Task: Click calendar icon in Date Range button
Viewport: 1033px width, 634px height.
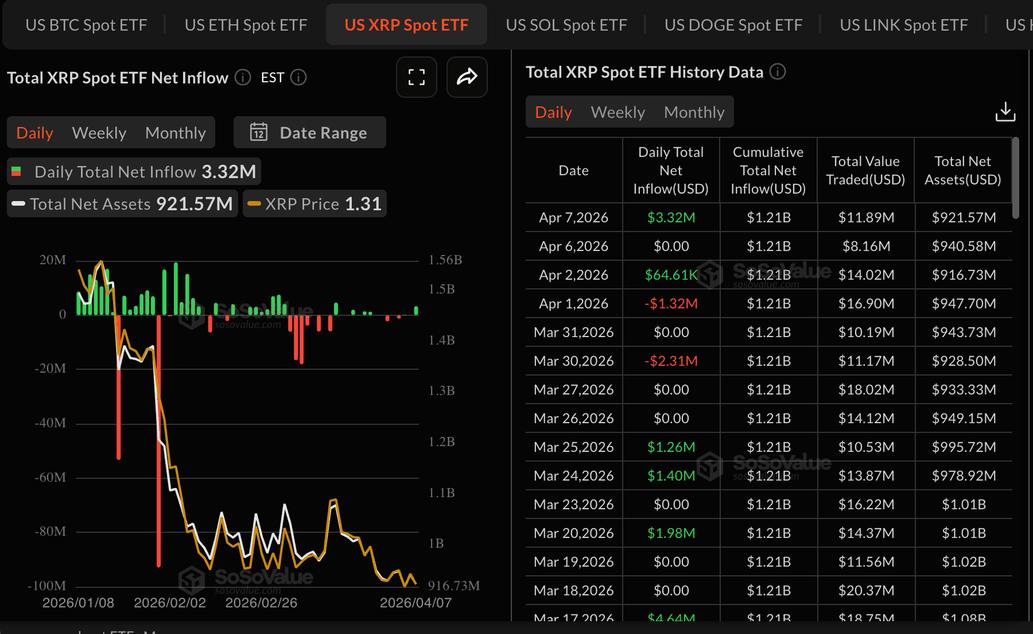Action: 258,132
